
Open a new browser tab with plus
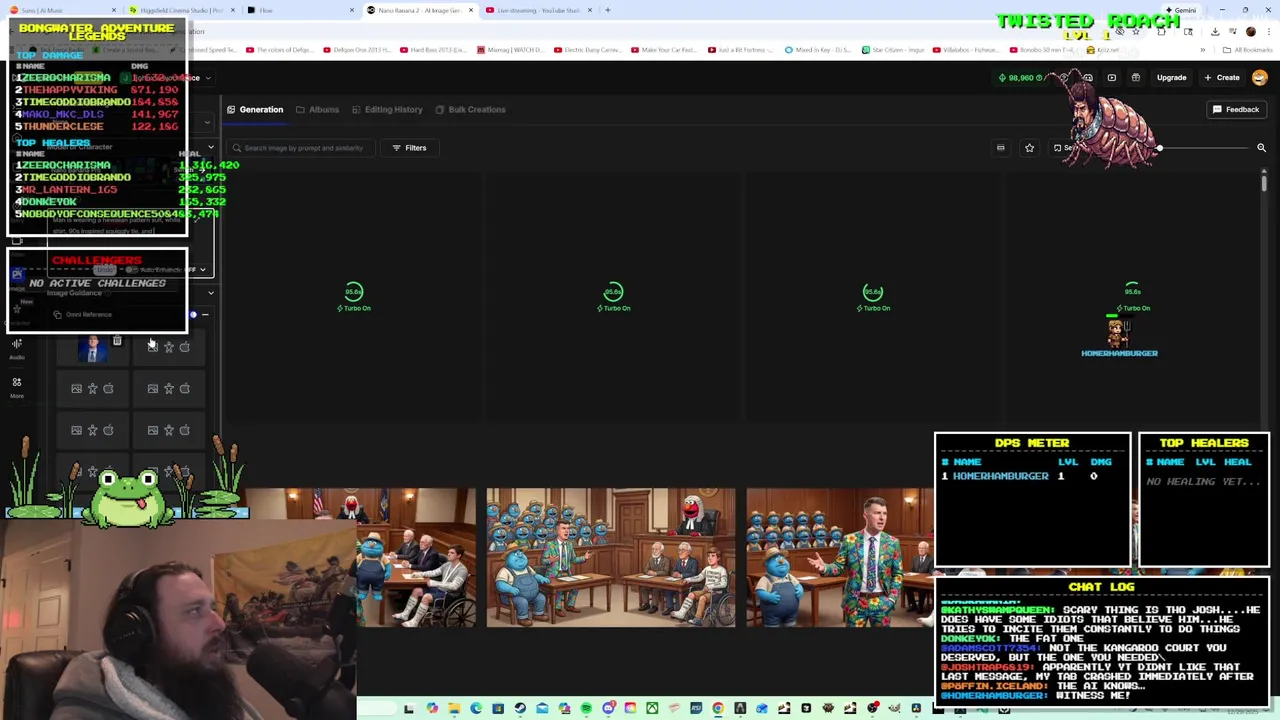607,10
